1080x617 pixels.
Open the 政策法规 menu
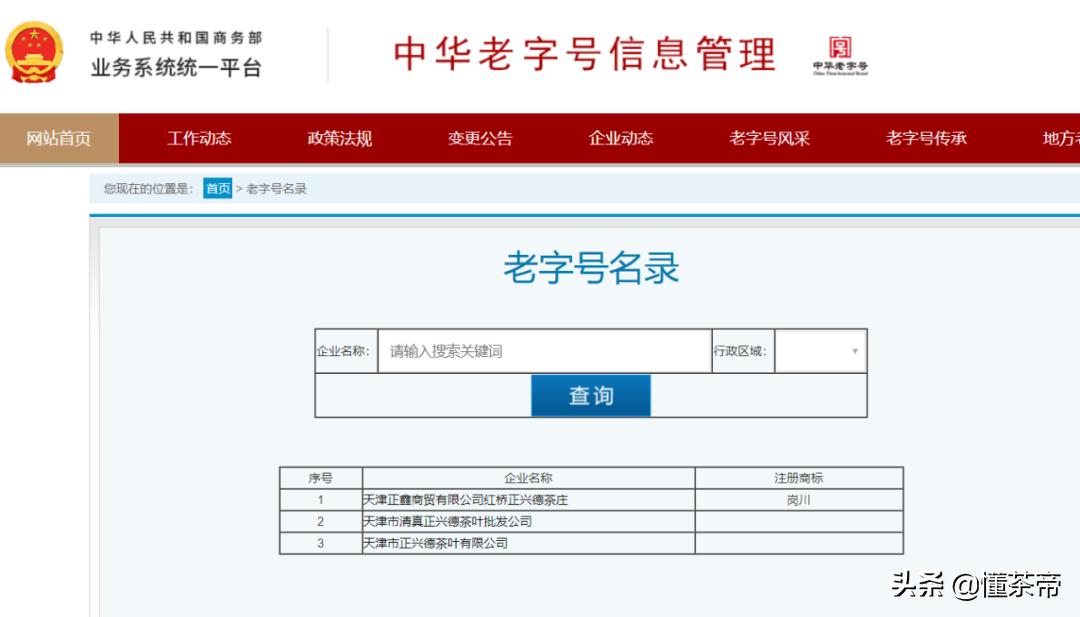coord(340,138)
